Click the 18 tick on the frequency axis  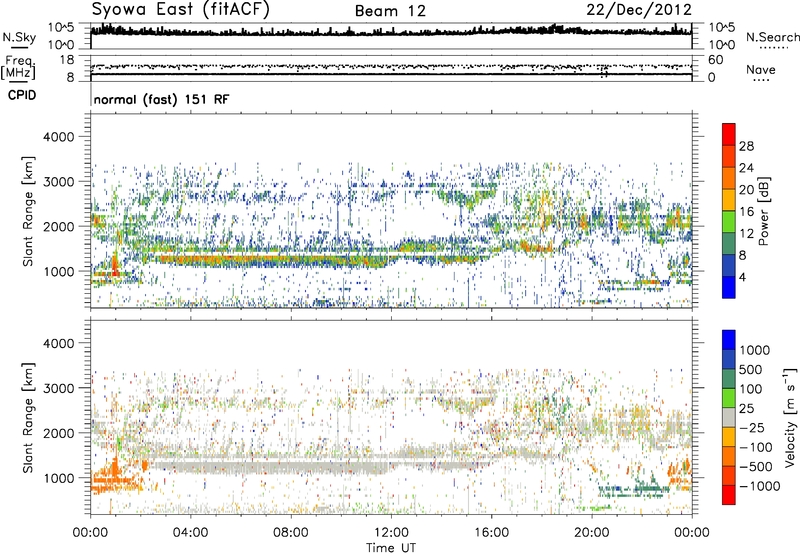pos(67,60)
